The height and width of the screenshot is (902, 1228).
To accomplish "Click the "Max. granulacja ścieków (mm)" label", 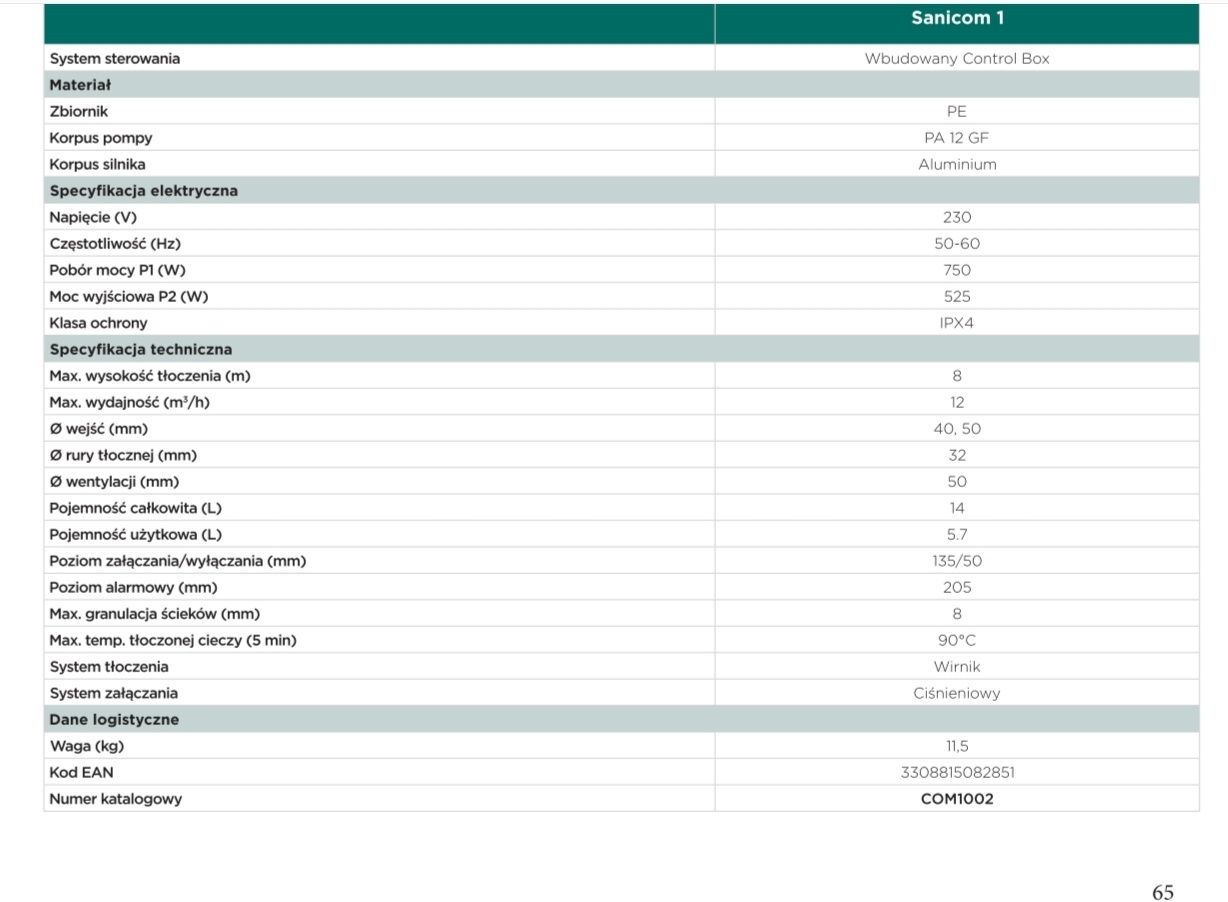I will coord(154,614).
